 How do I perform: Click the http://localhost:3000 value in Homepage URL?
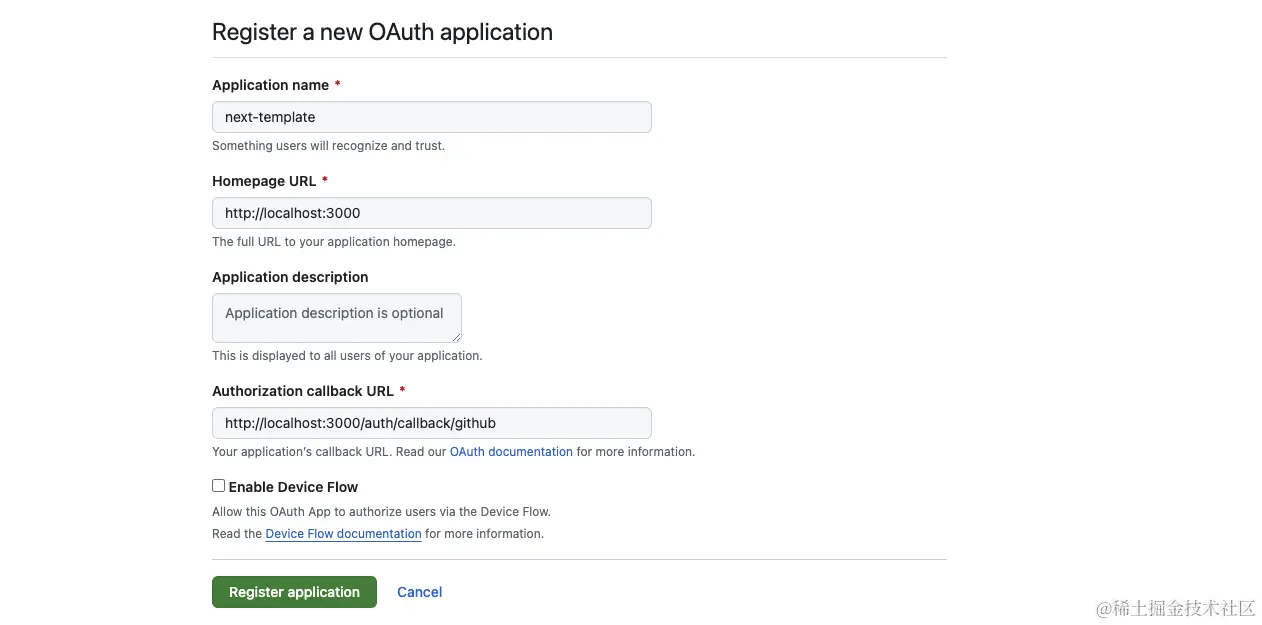pos(292,213)
